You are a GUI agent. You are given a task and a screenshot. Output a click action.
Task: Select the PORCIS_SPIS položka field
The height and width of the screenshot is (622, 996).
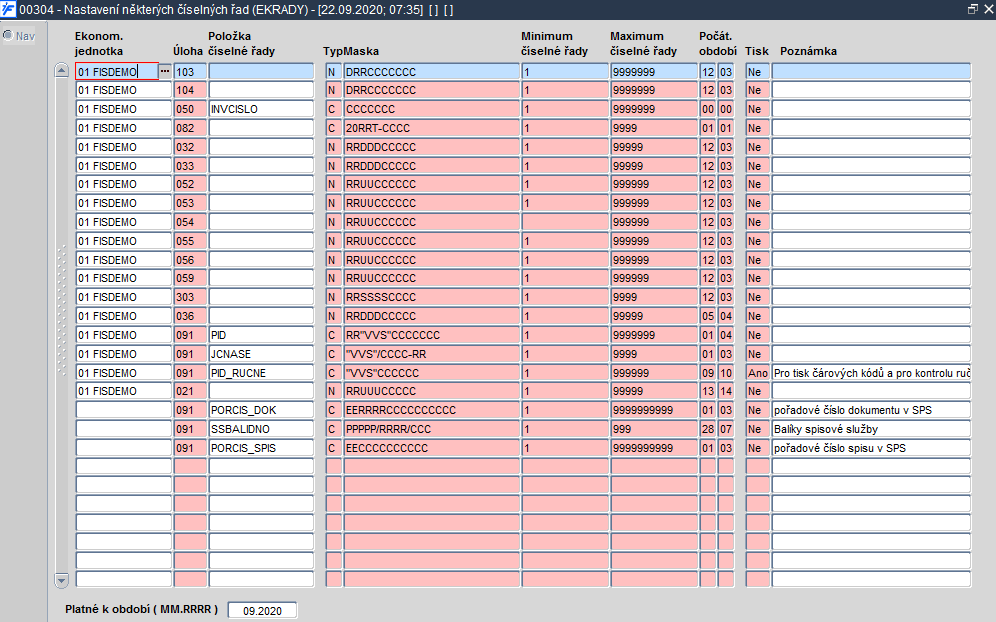261,449
